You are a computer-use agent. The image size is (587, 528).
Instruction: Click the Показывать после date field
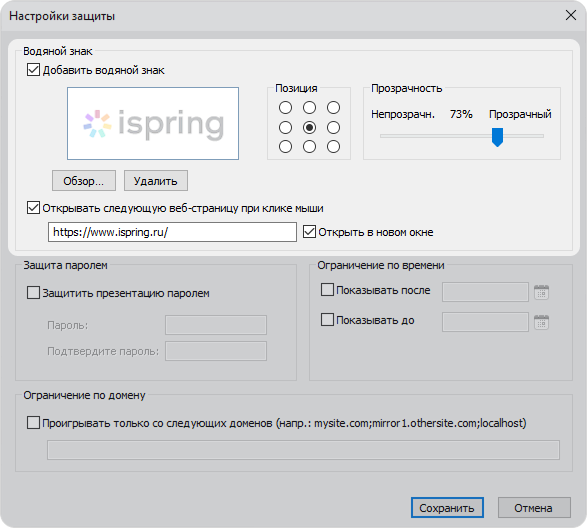(485, 292)
